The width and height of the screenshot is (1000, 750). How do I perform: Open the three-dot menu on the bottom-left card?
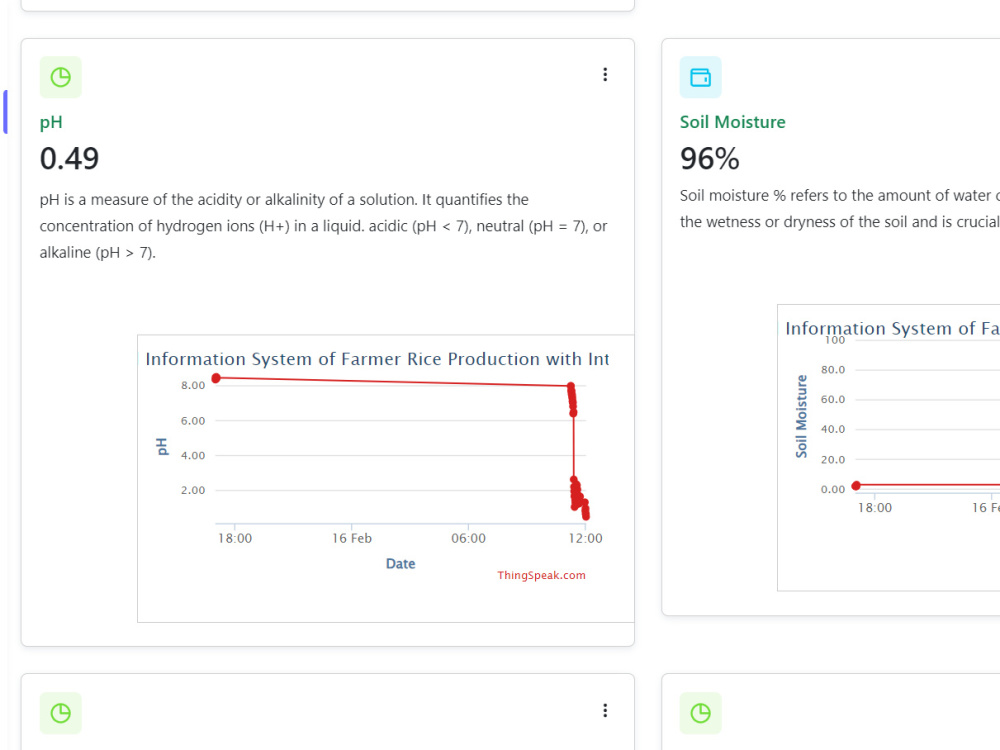[x=605, y=710]
